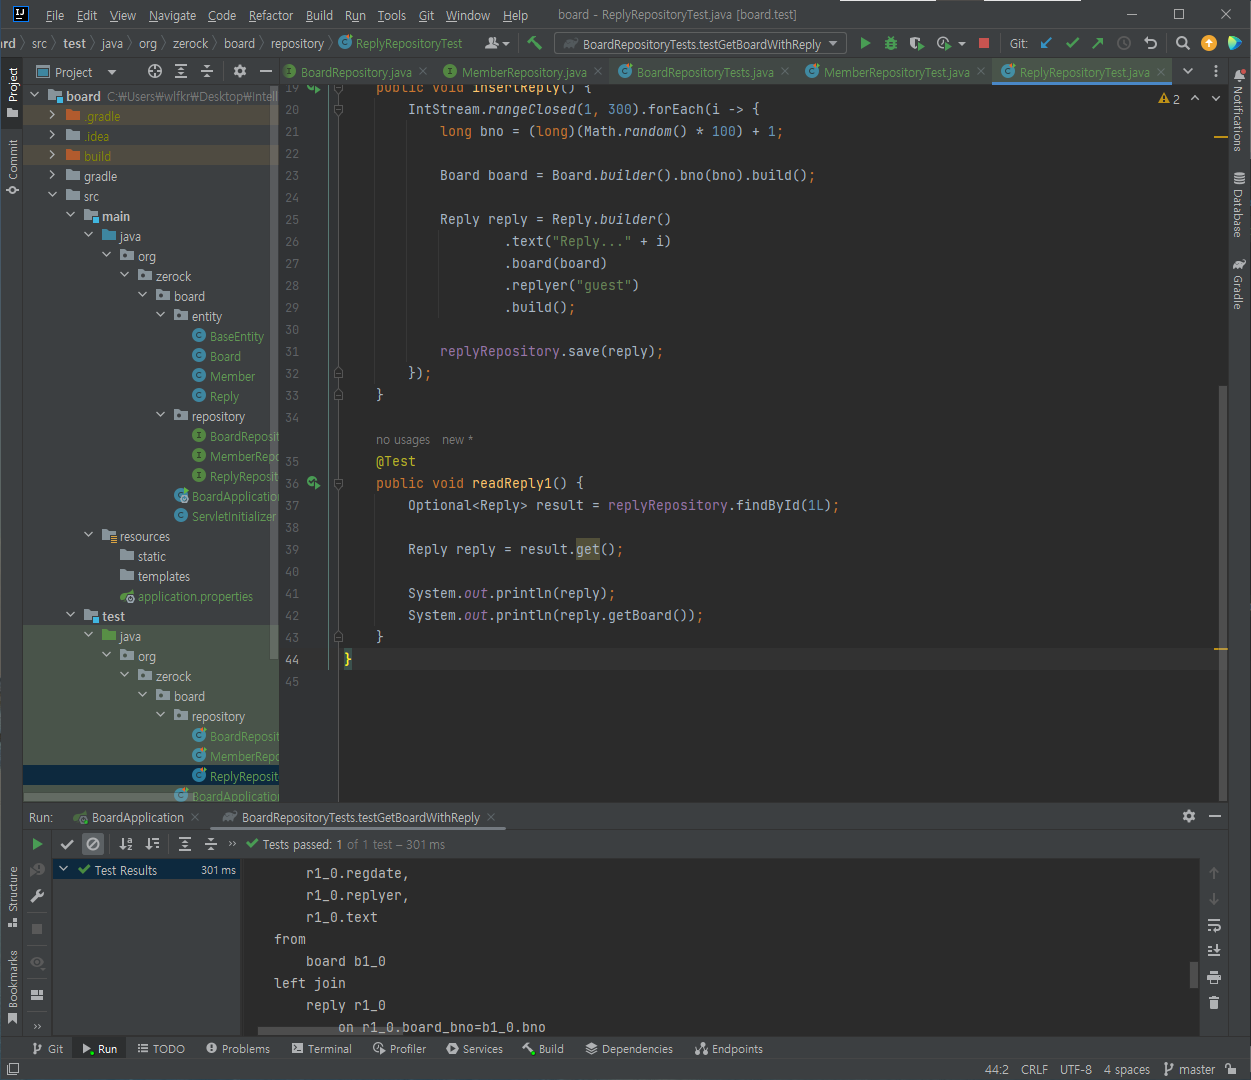Hide the Project tool window
Viewport: 1251px width, 1080px height.
click(266, 71)
